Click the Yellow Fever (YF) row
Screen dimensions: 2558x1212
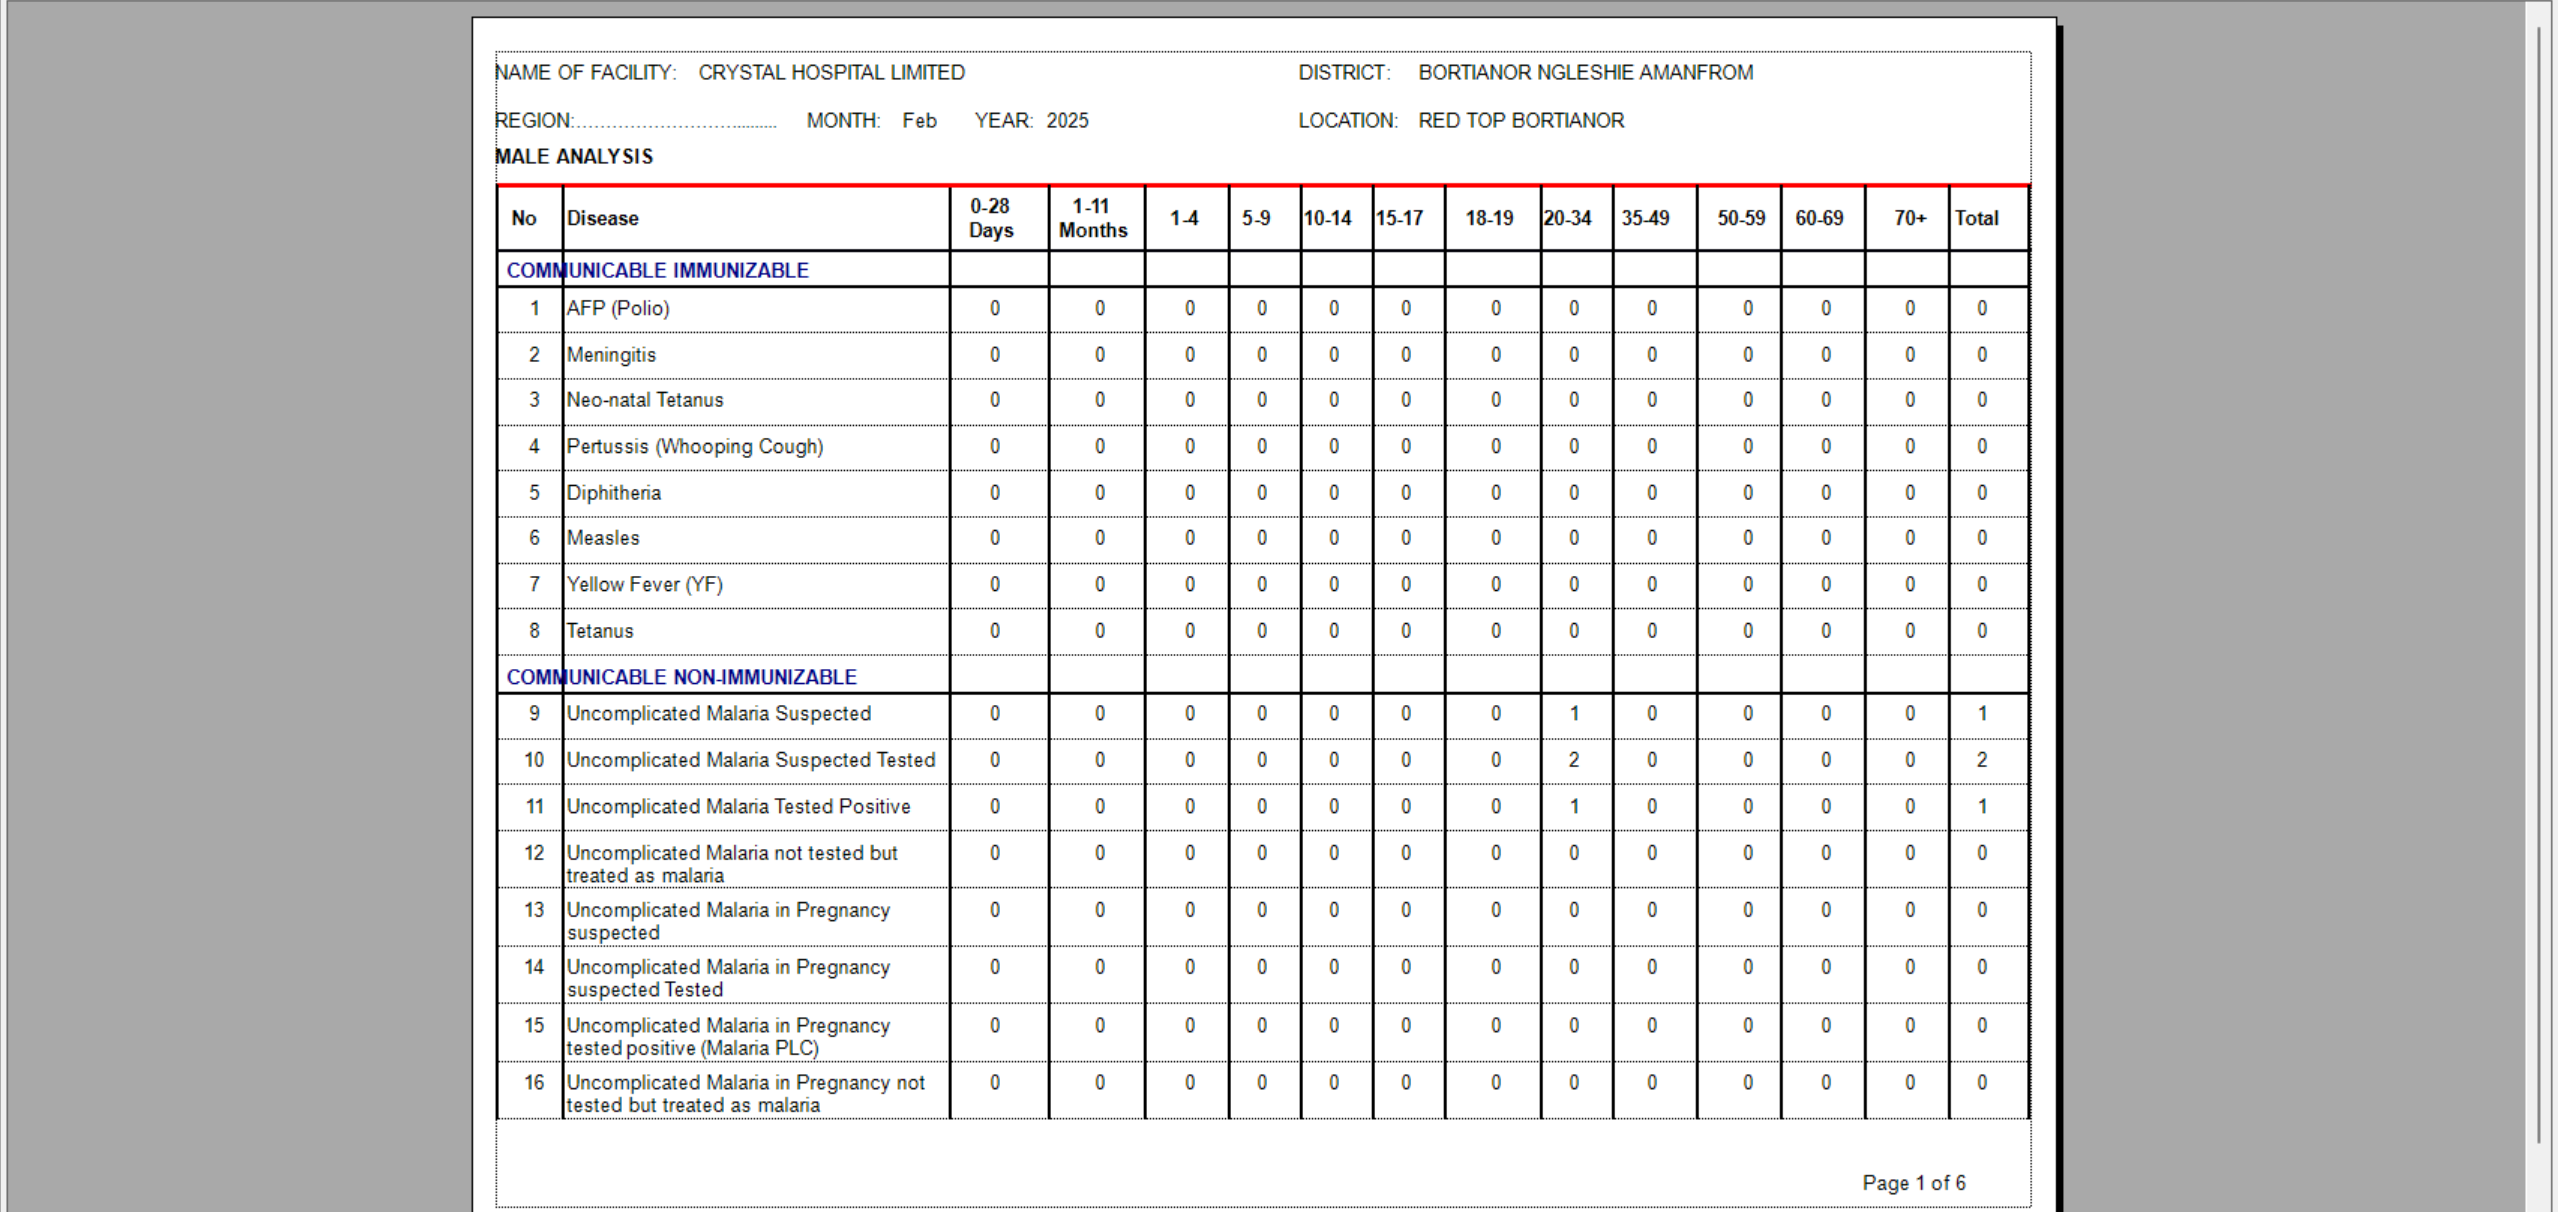click(645, 584)
